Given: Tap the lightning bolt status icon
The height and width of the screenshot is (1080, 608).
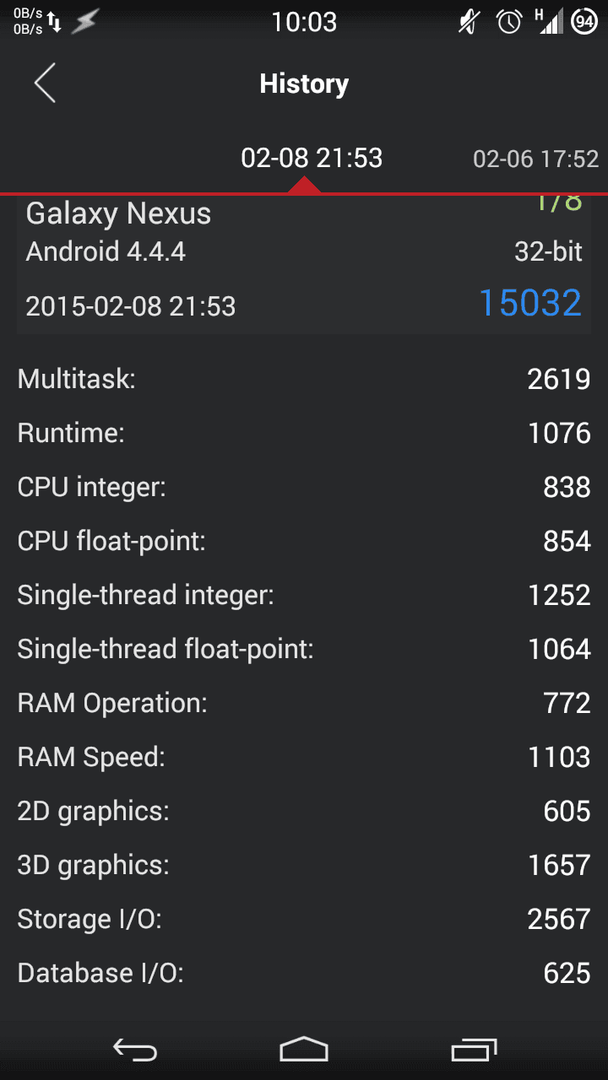Looking at the screenshot, I should pos(85,23).
